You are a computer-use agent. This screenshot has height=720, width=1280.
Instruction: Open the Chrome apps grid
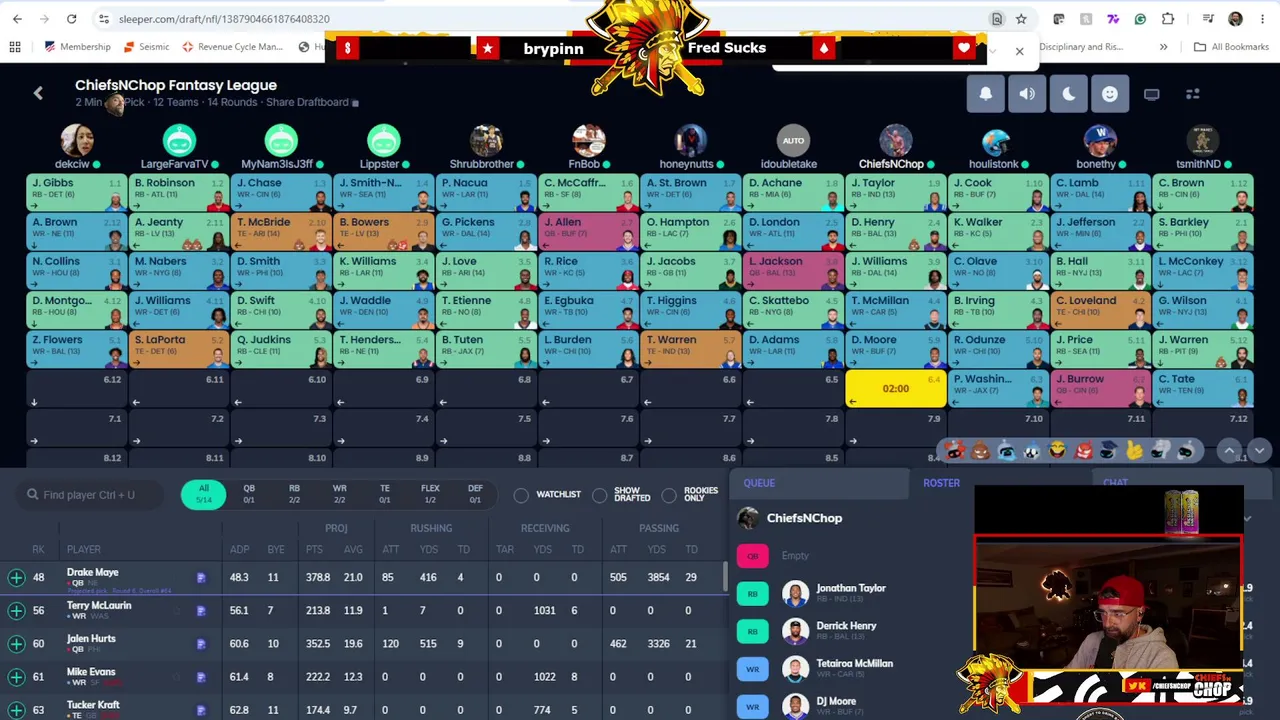point(15,47)
